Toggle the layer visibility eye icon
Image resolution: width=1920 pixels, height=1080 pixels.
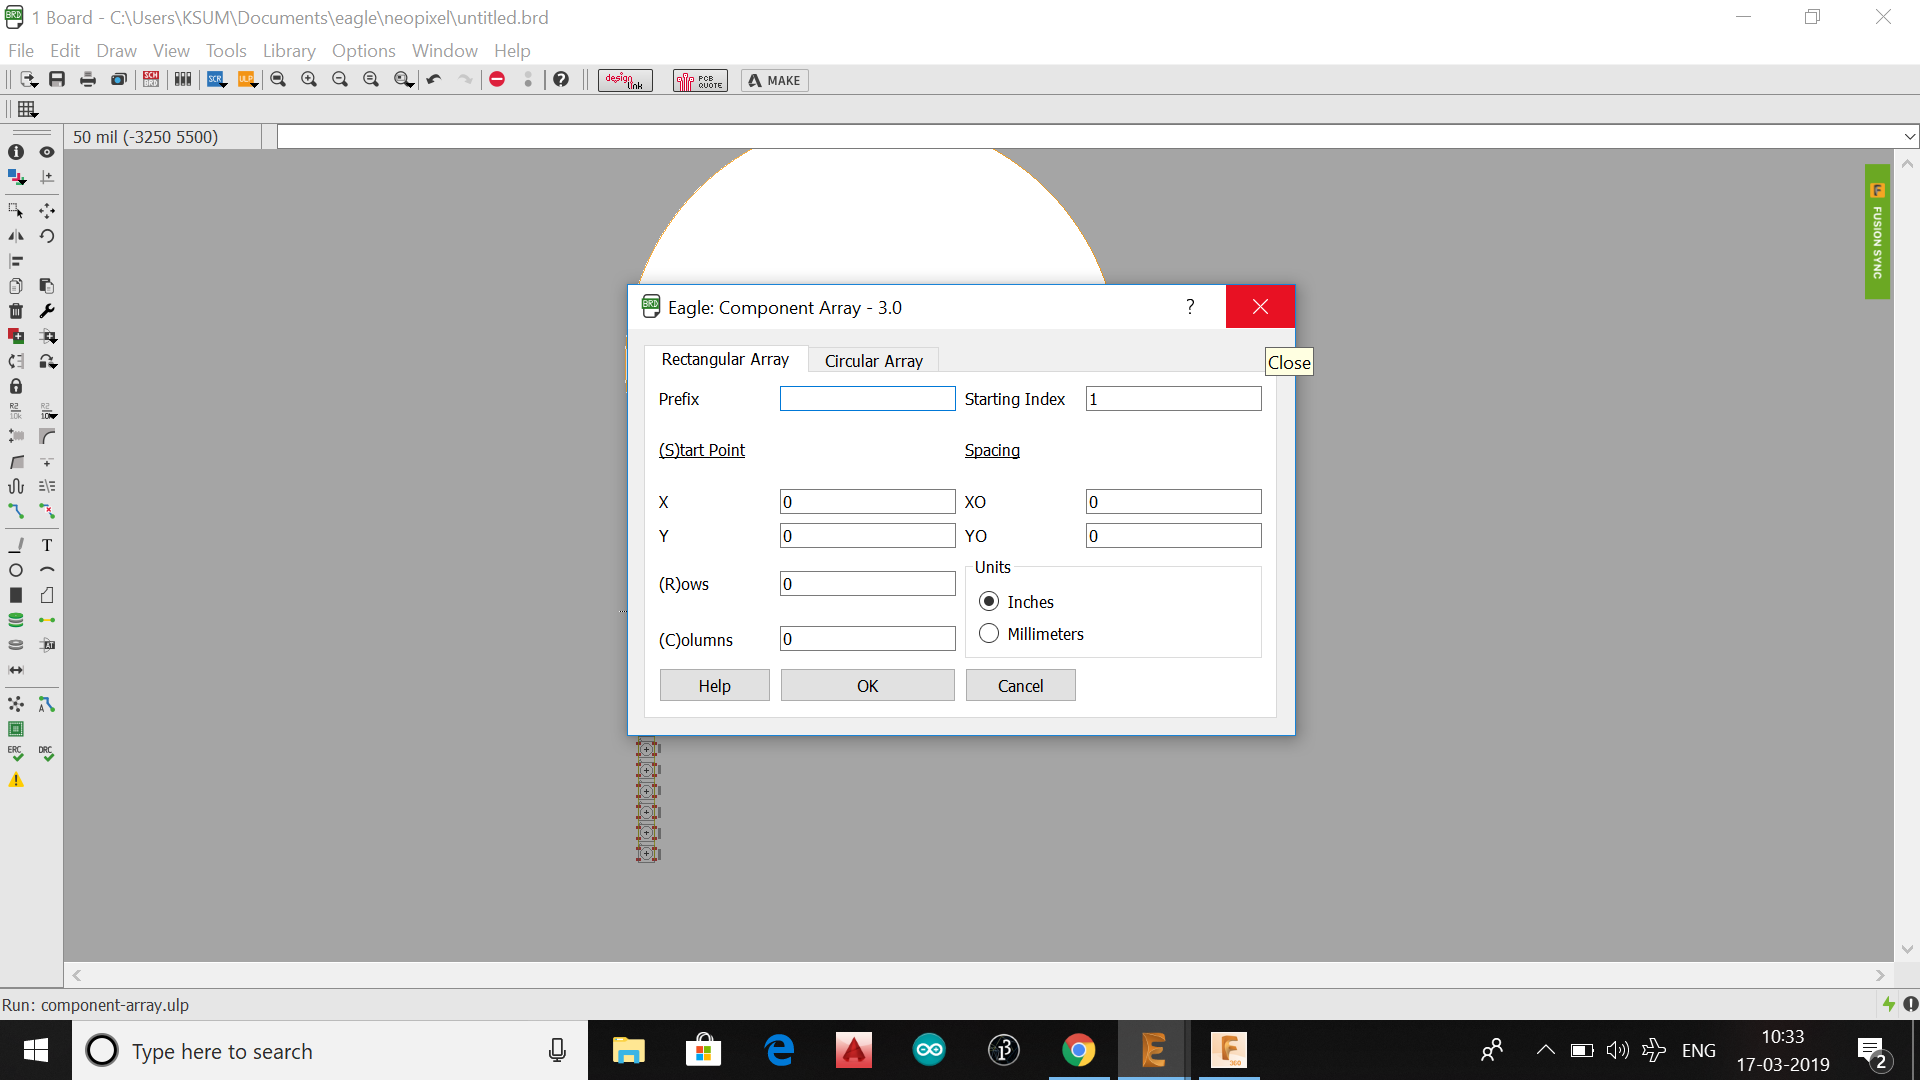46,152
